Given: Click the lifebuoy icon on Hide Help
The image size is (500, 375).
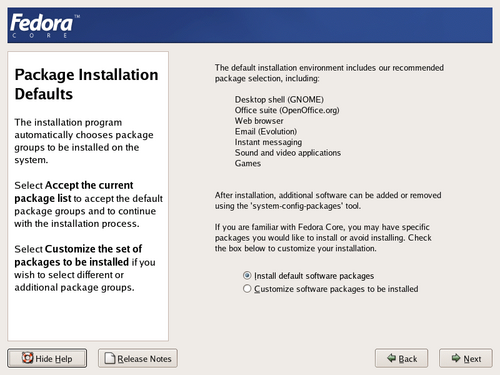Looking at the screenshot, I should pyautogui.click(x=27, y=358).
